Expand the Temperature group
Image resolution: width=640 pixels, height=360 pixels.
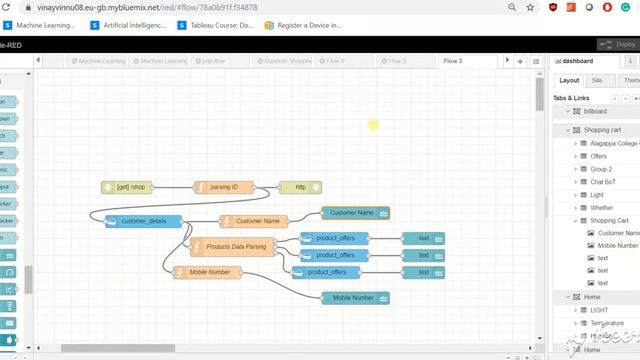click(x=576, y=323)
